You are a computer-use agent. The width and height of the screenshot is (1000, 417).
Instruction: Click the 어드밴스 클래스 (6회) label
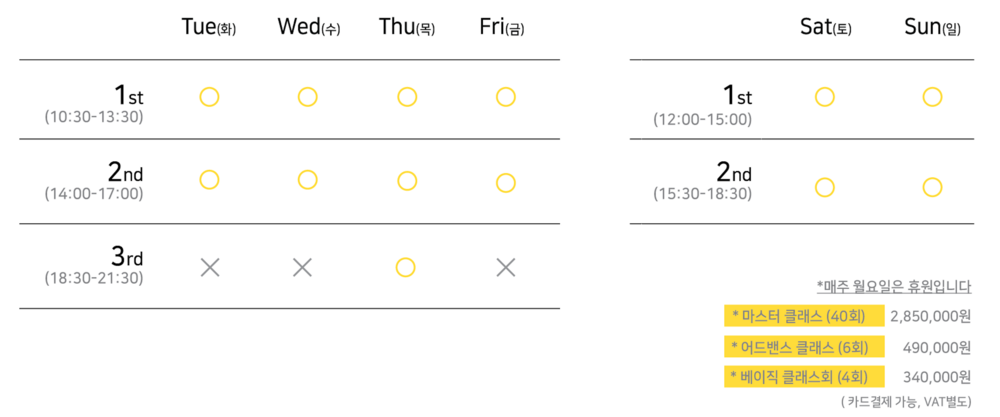[804, 347]
